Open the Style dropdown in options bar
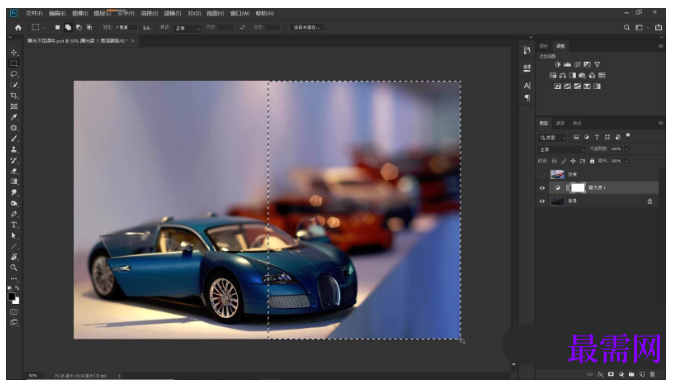Viewport: 680px width, 380px height. pos(187,28)
